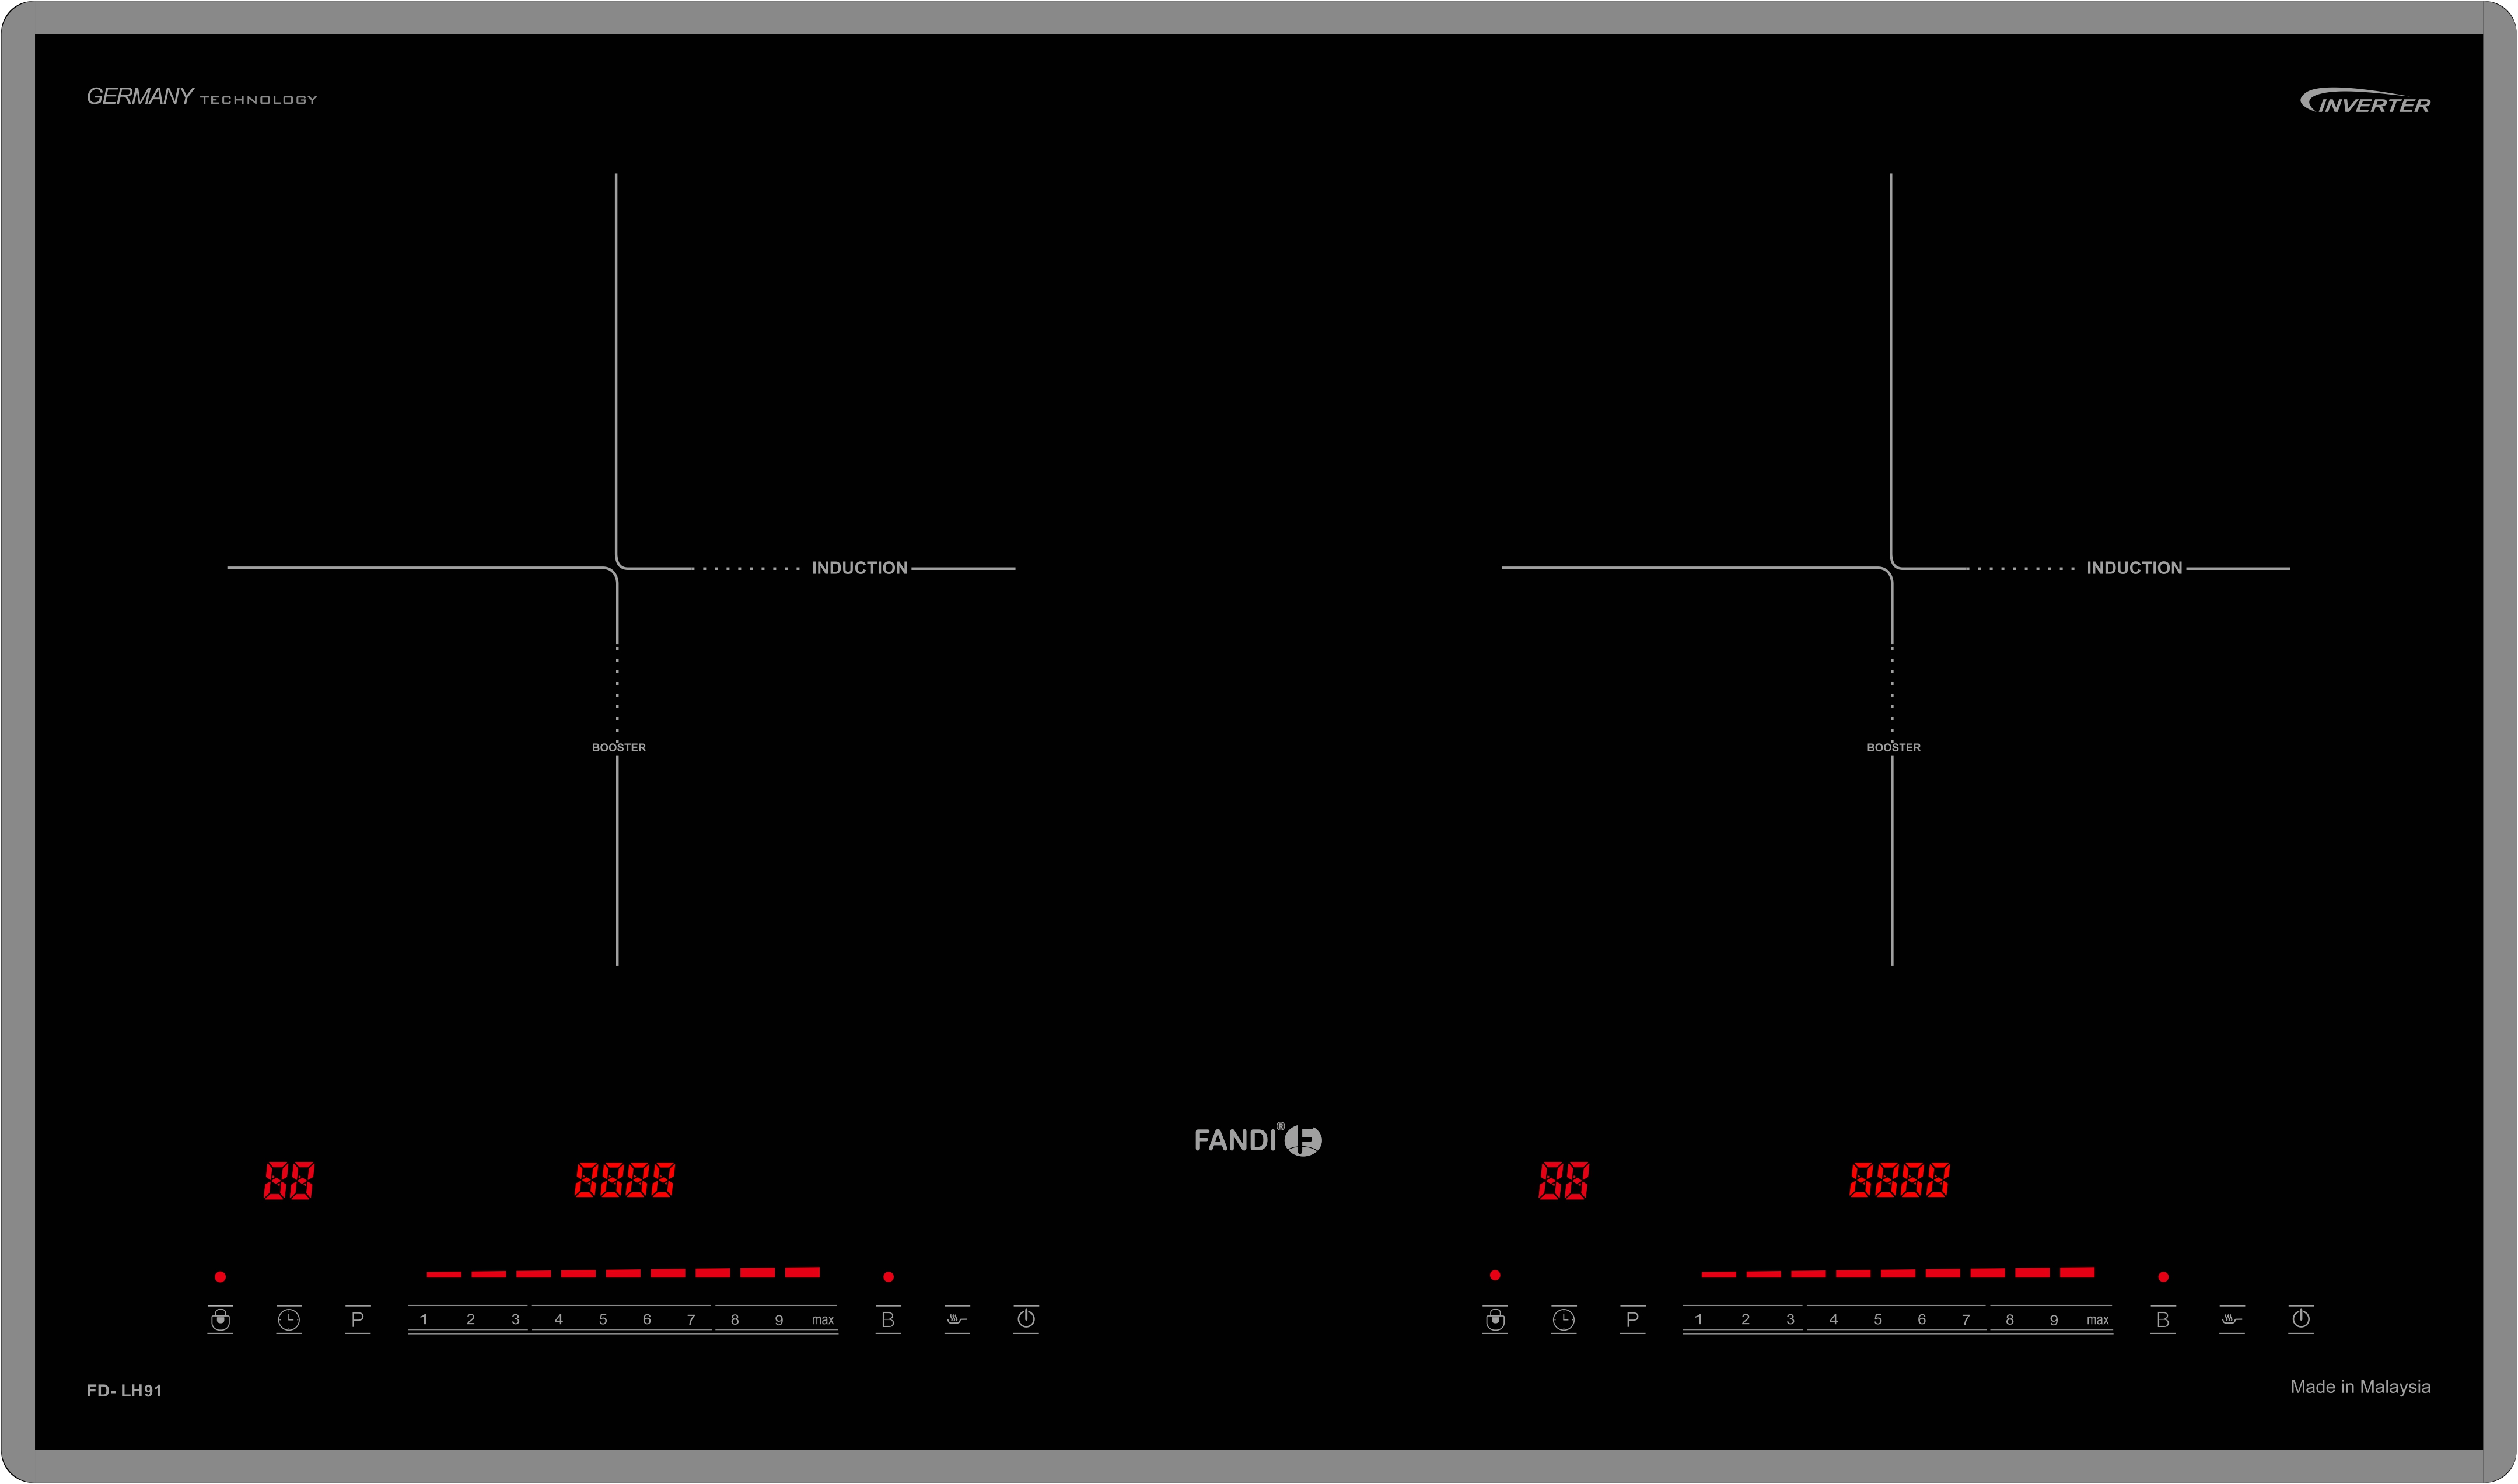The width and height of the screenshot is (2518, 1484).
Task: Click the Inverter logo at top right
Action: pos(2365,102)
